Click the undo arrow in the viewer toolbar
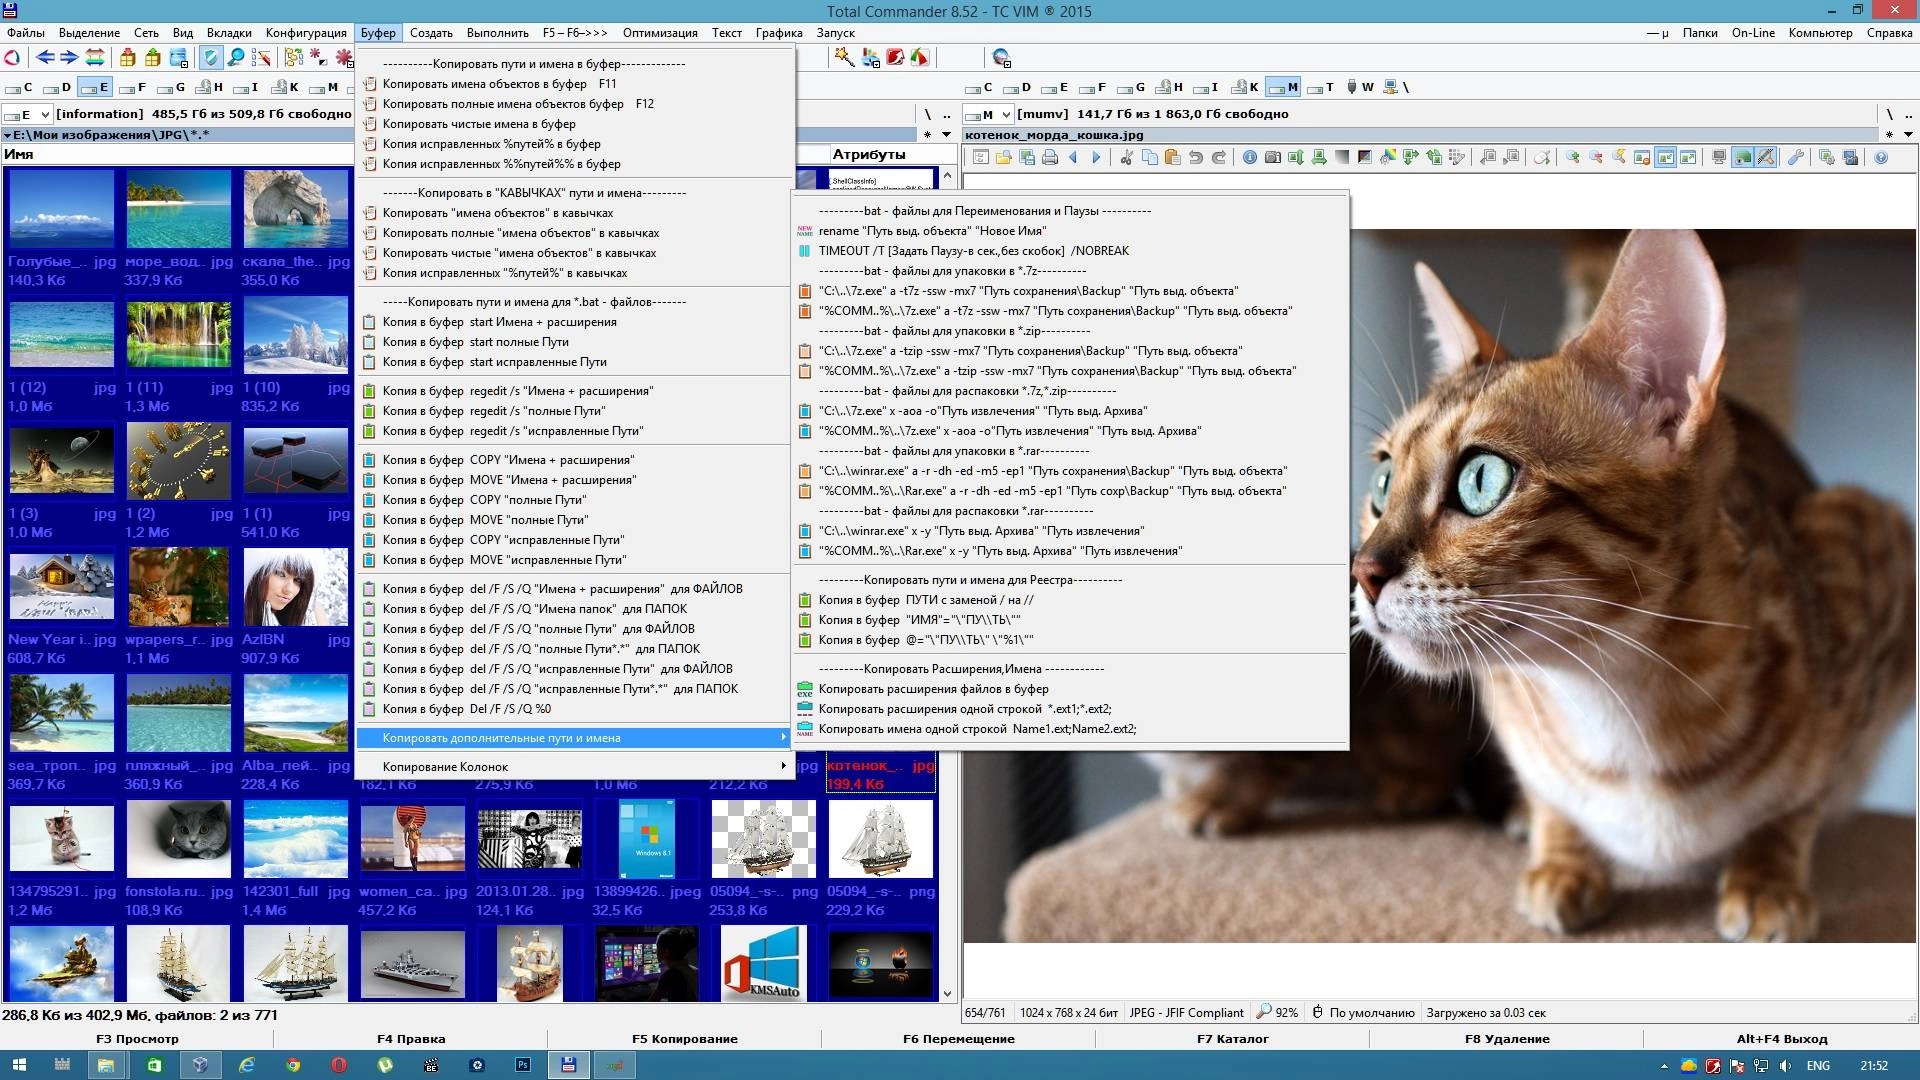 point(1195,157)
